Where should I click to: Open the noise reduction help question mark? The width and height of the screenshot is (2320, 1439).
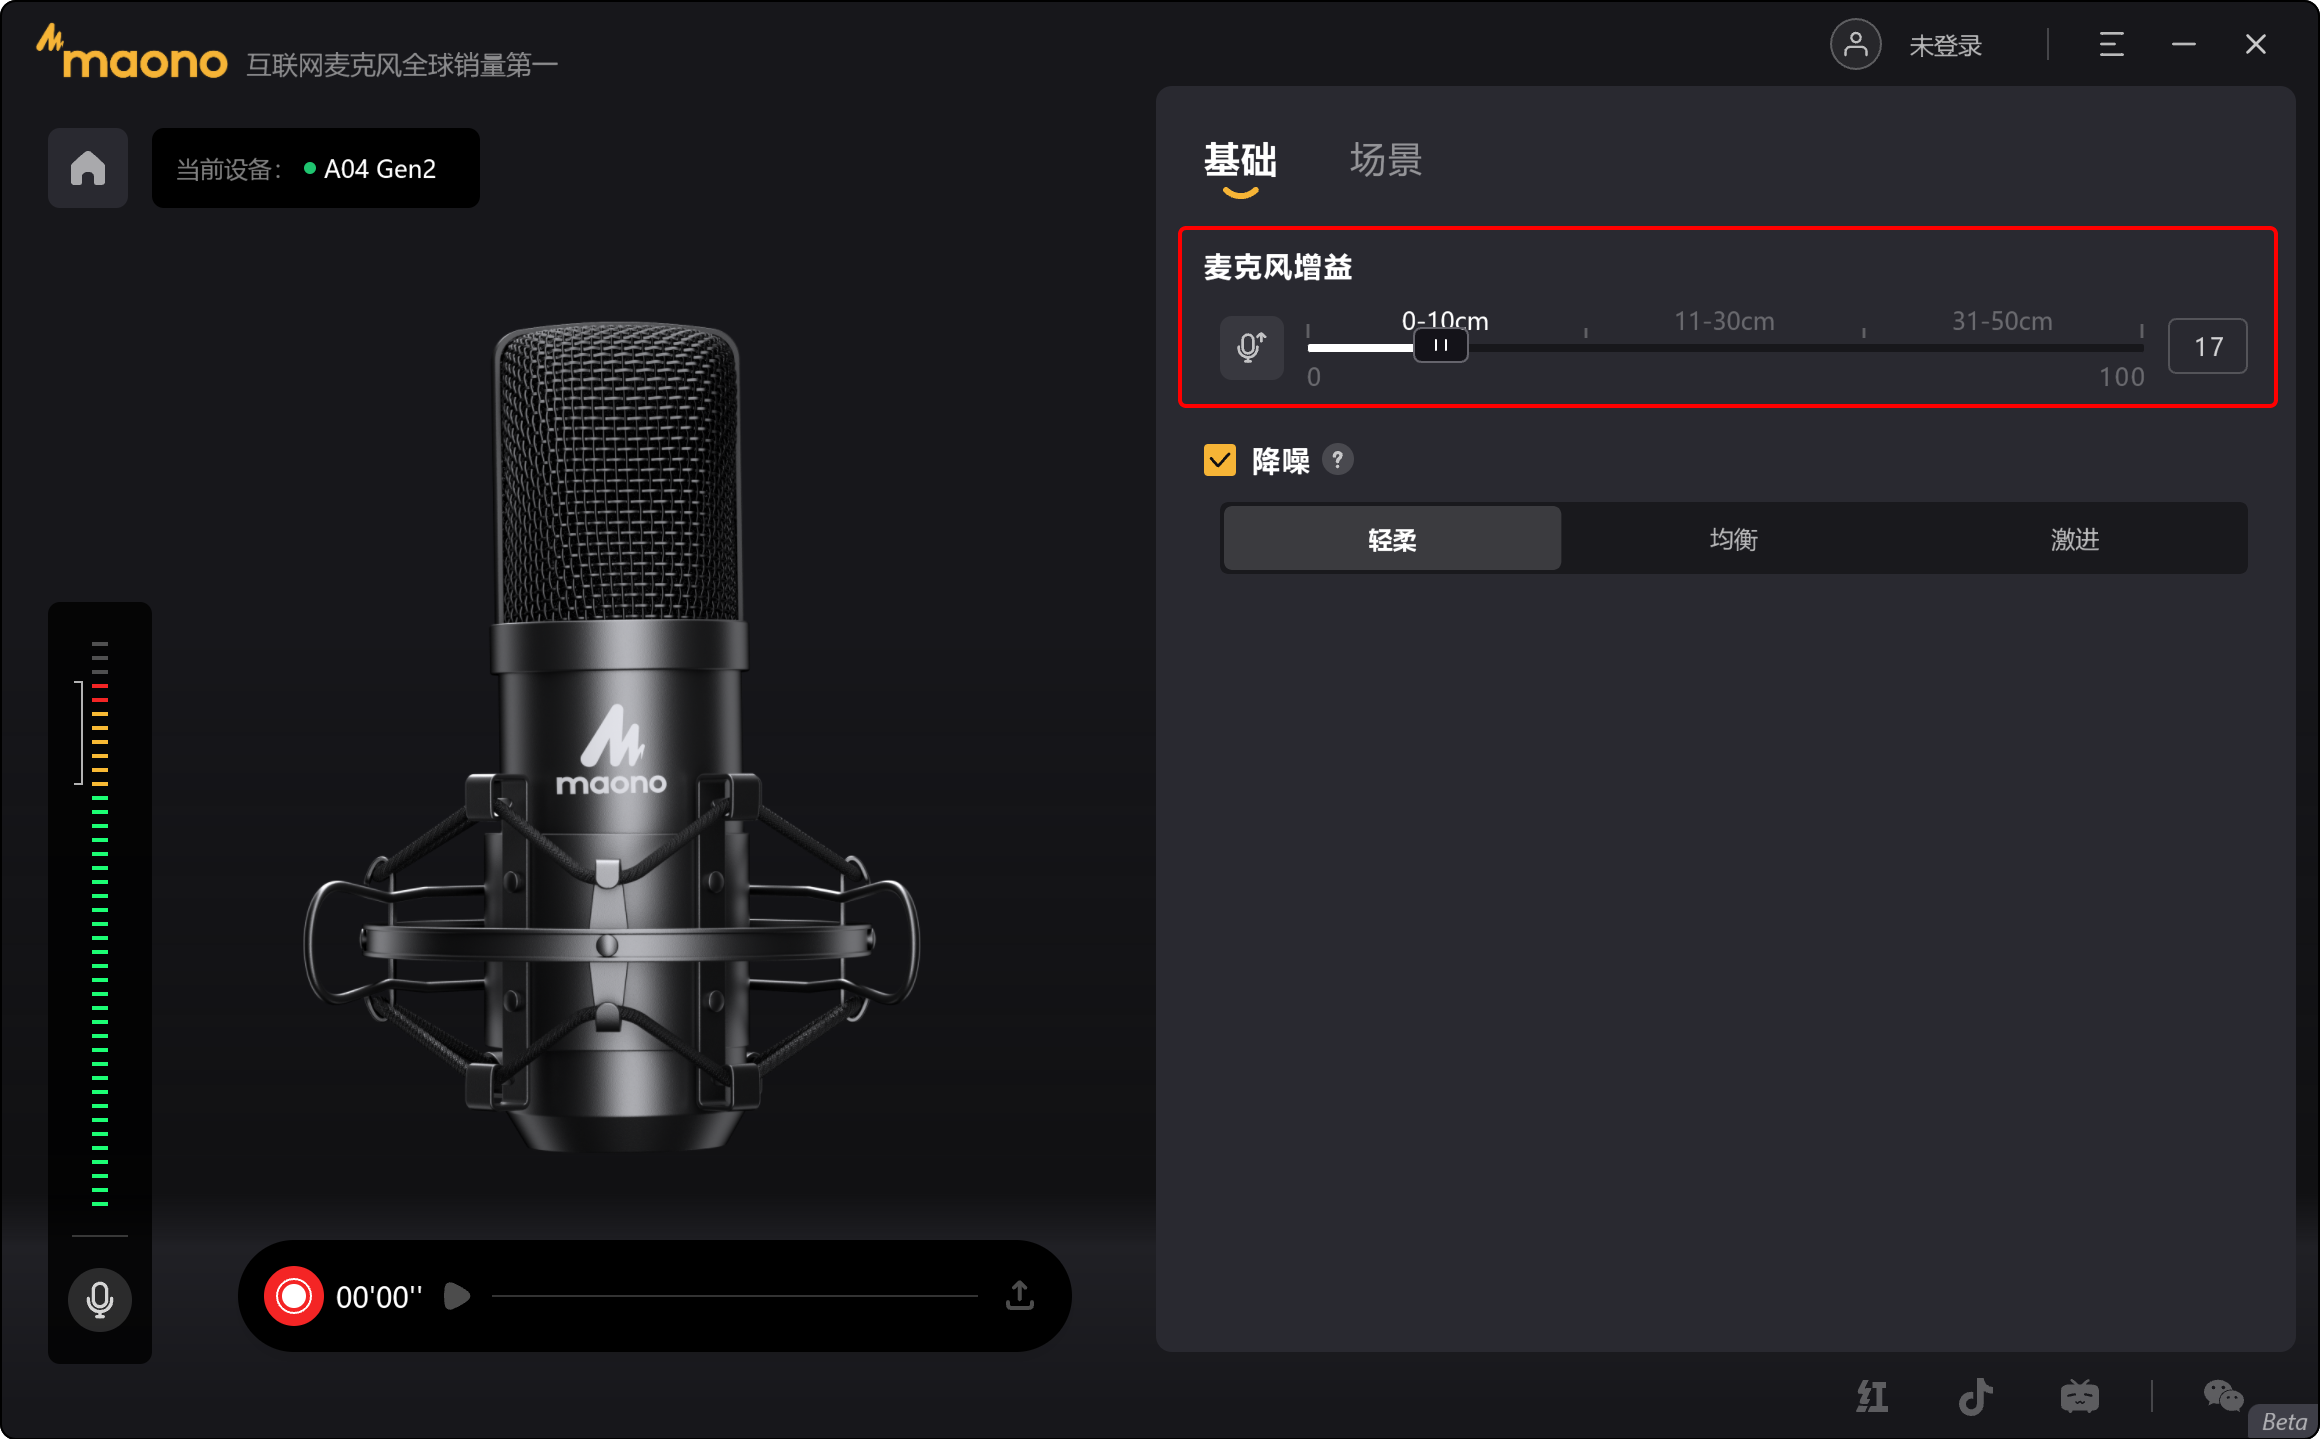pos(1338,460)
